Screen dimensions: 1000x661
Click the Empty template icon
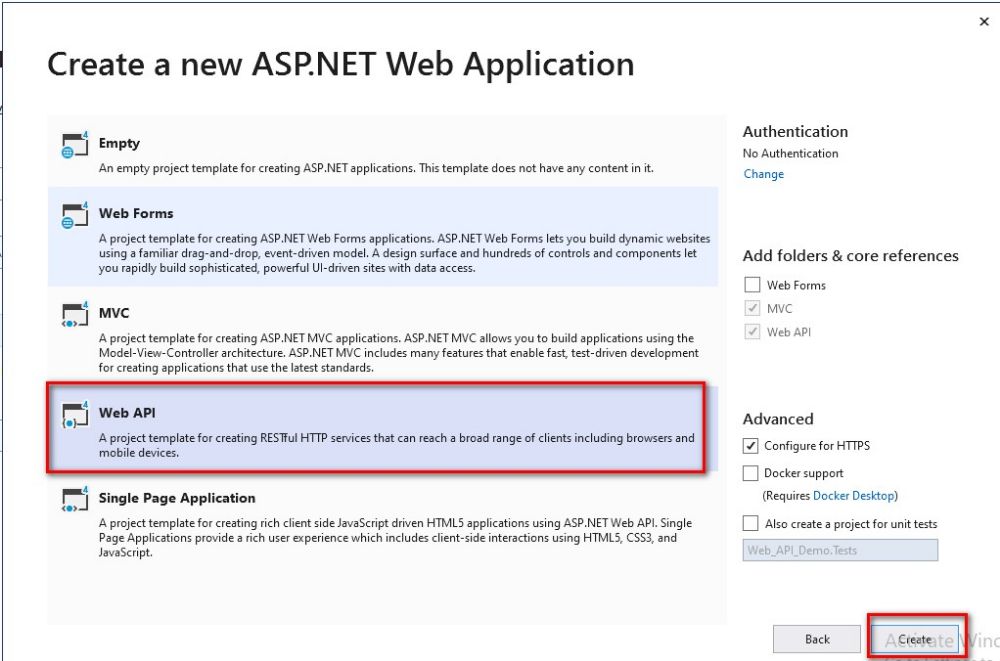coord(75,145)
